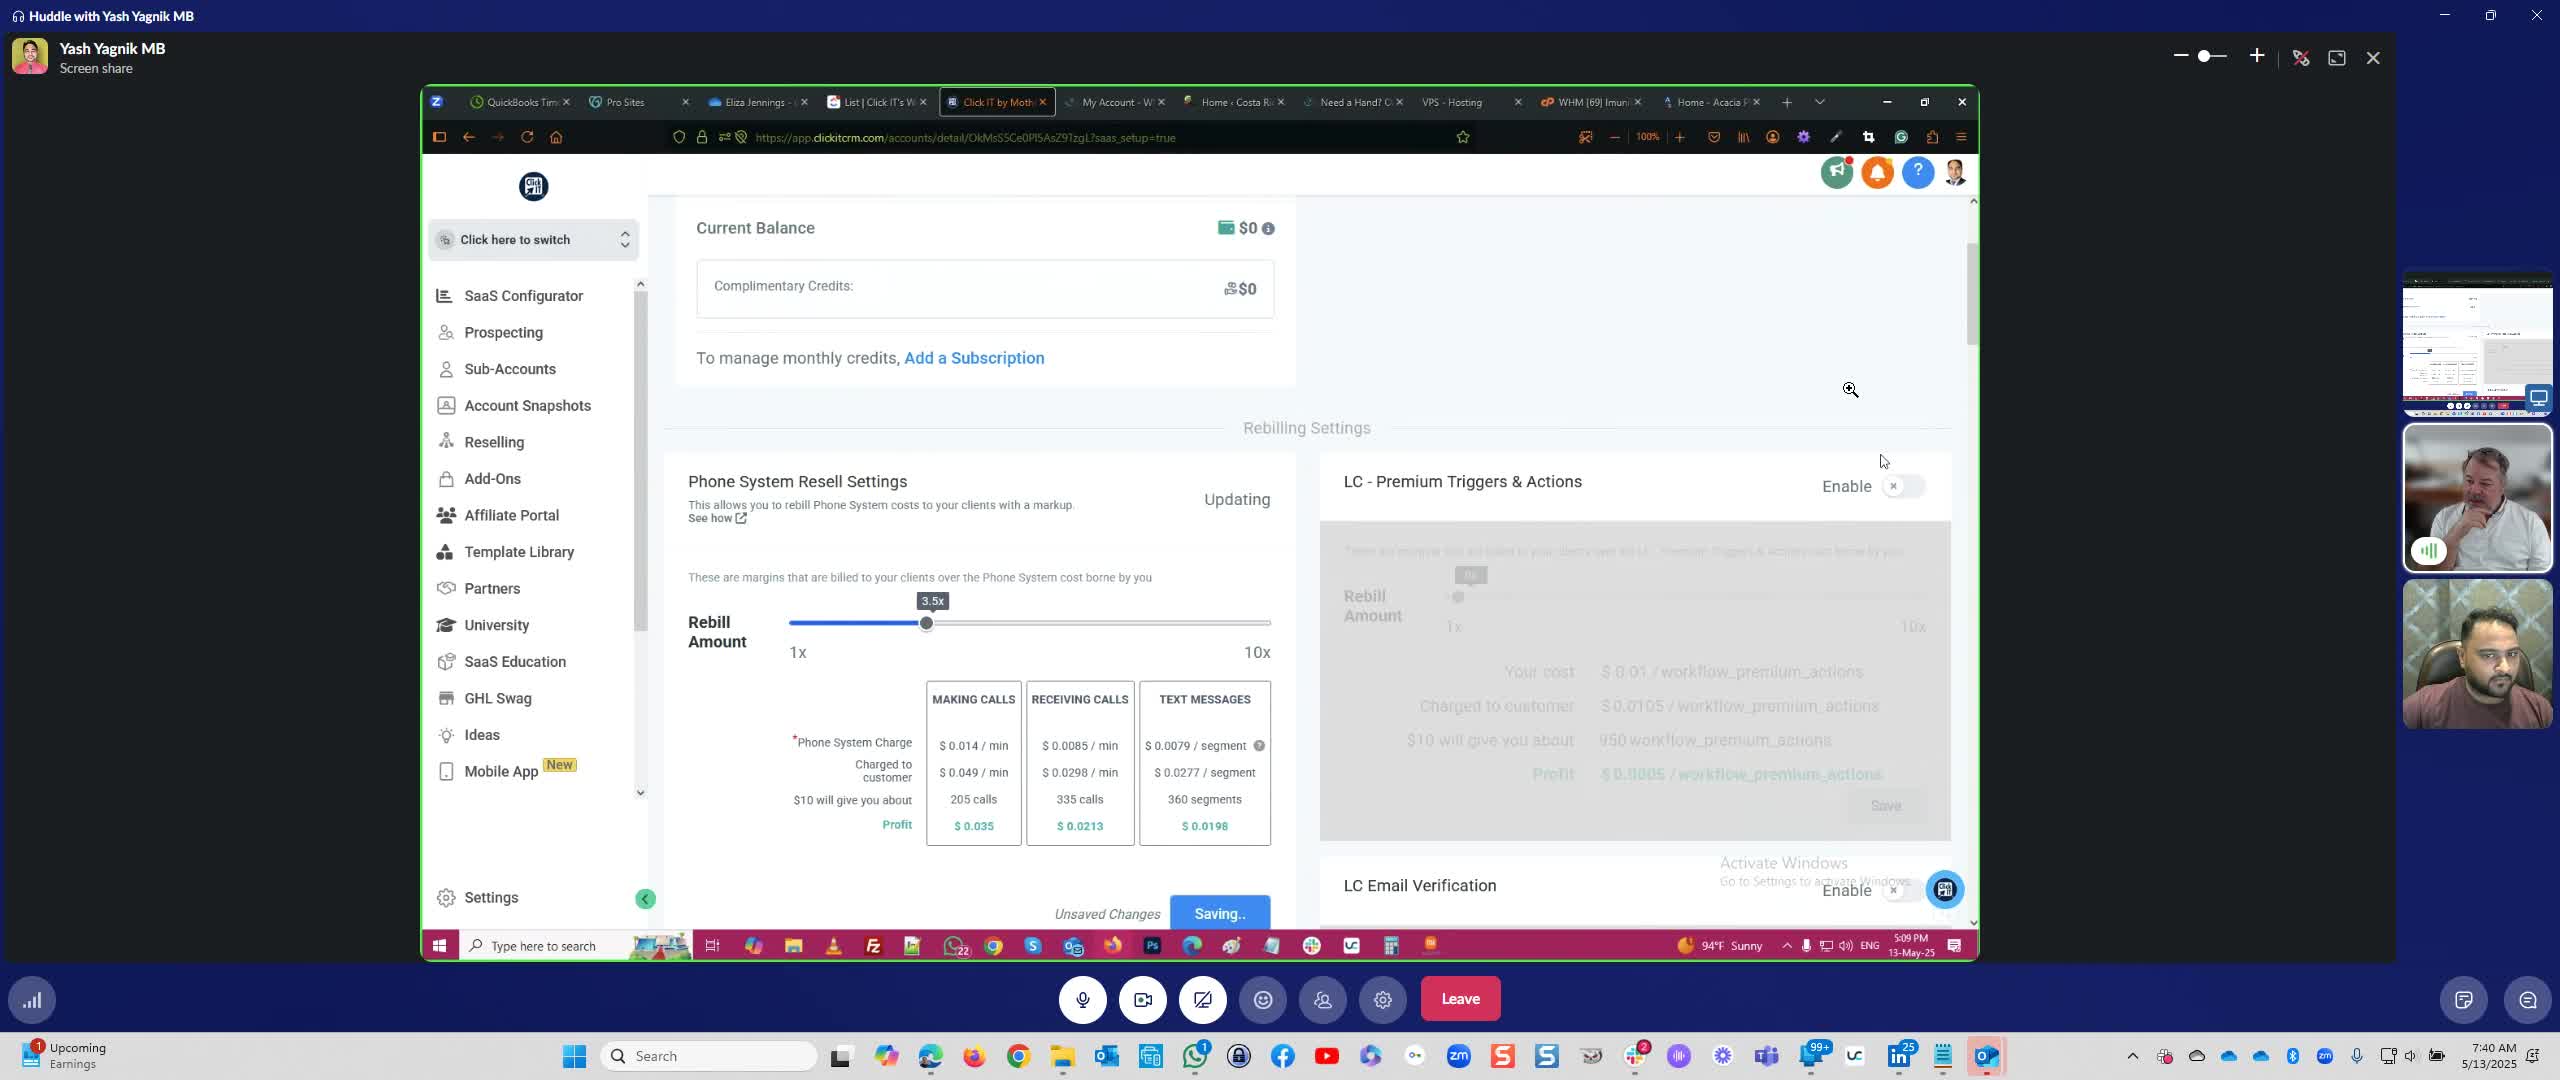The image size is (2560, 1080).
Task: Click the sidebar down arrow below Mobile App
Action: tap(641, 793)
